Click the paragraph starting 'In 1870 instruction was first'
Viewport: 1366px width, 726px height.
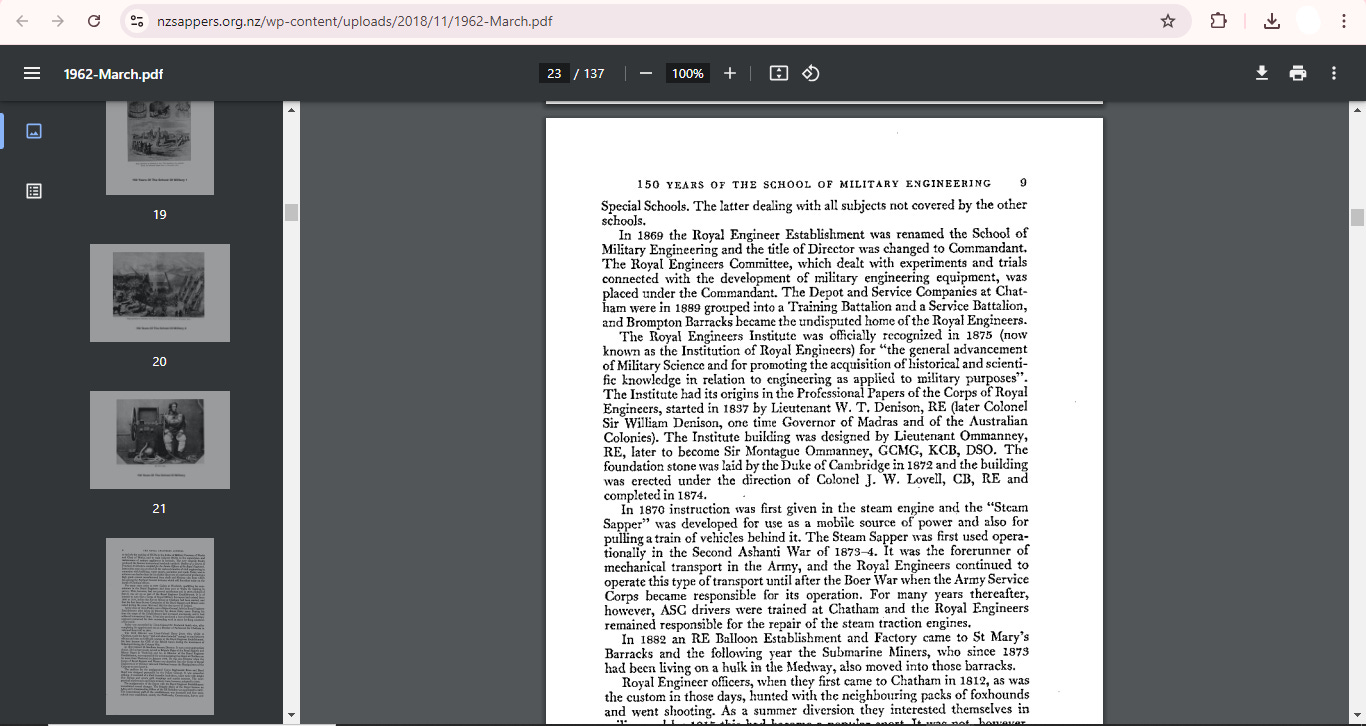pyautogui.click(x=814, y=567)
